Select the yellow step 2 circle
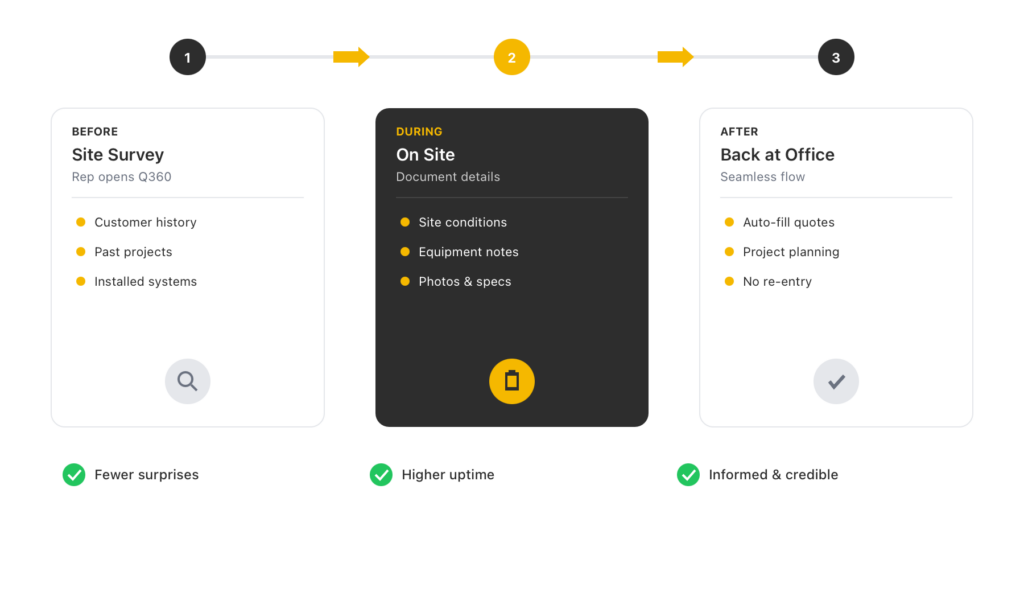 coord(512,58)
